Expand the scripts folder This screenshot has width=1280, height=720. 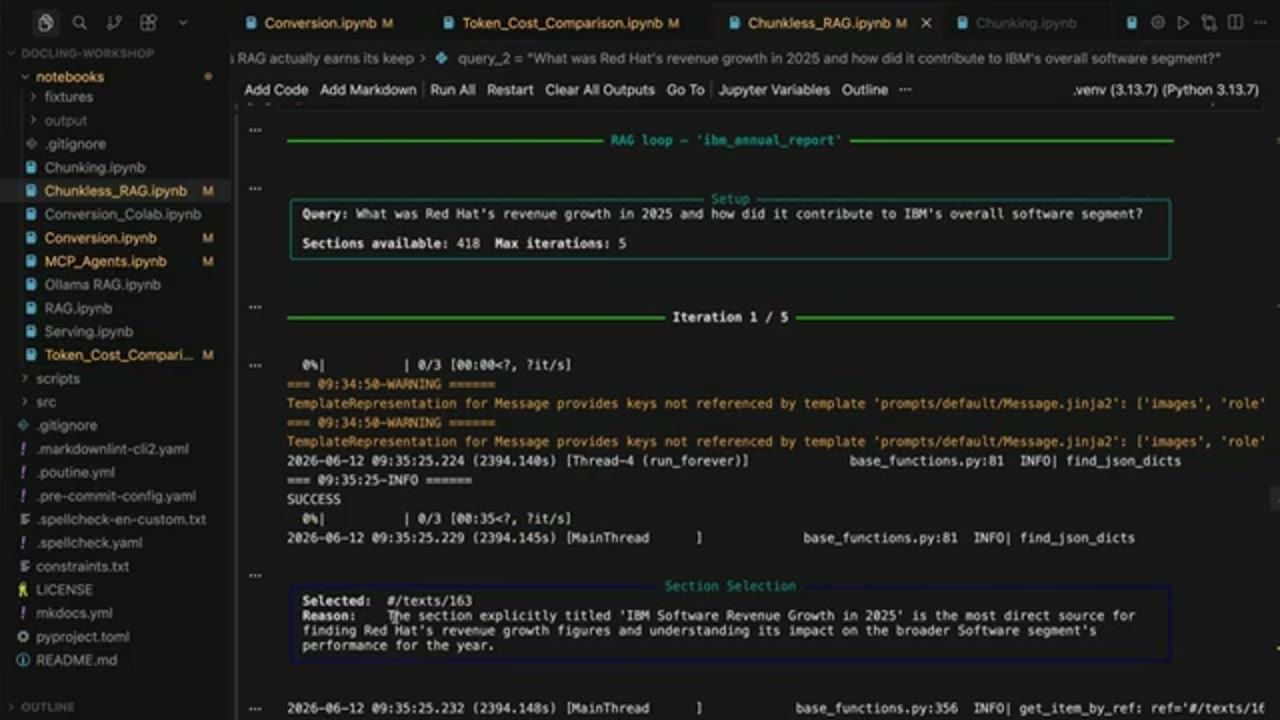click(57, 379)
